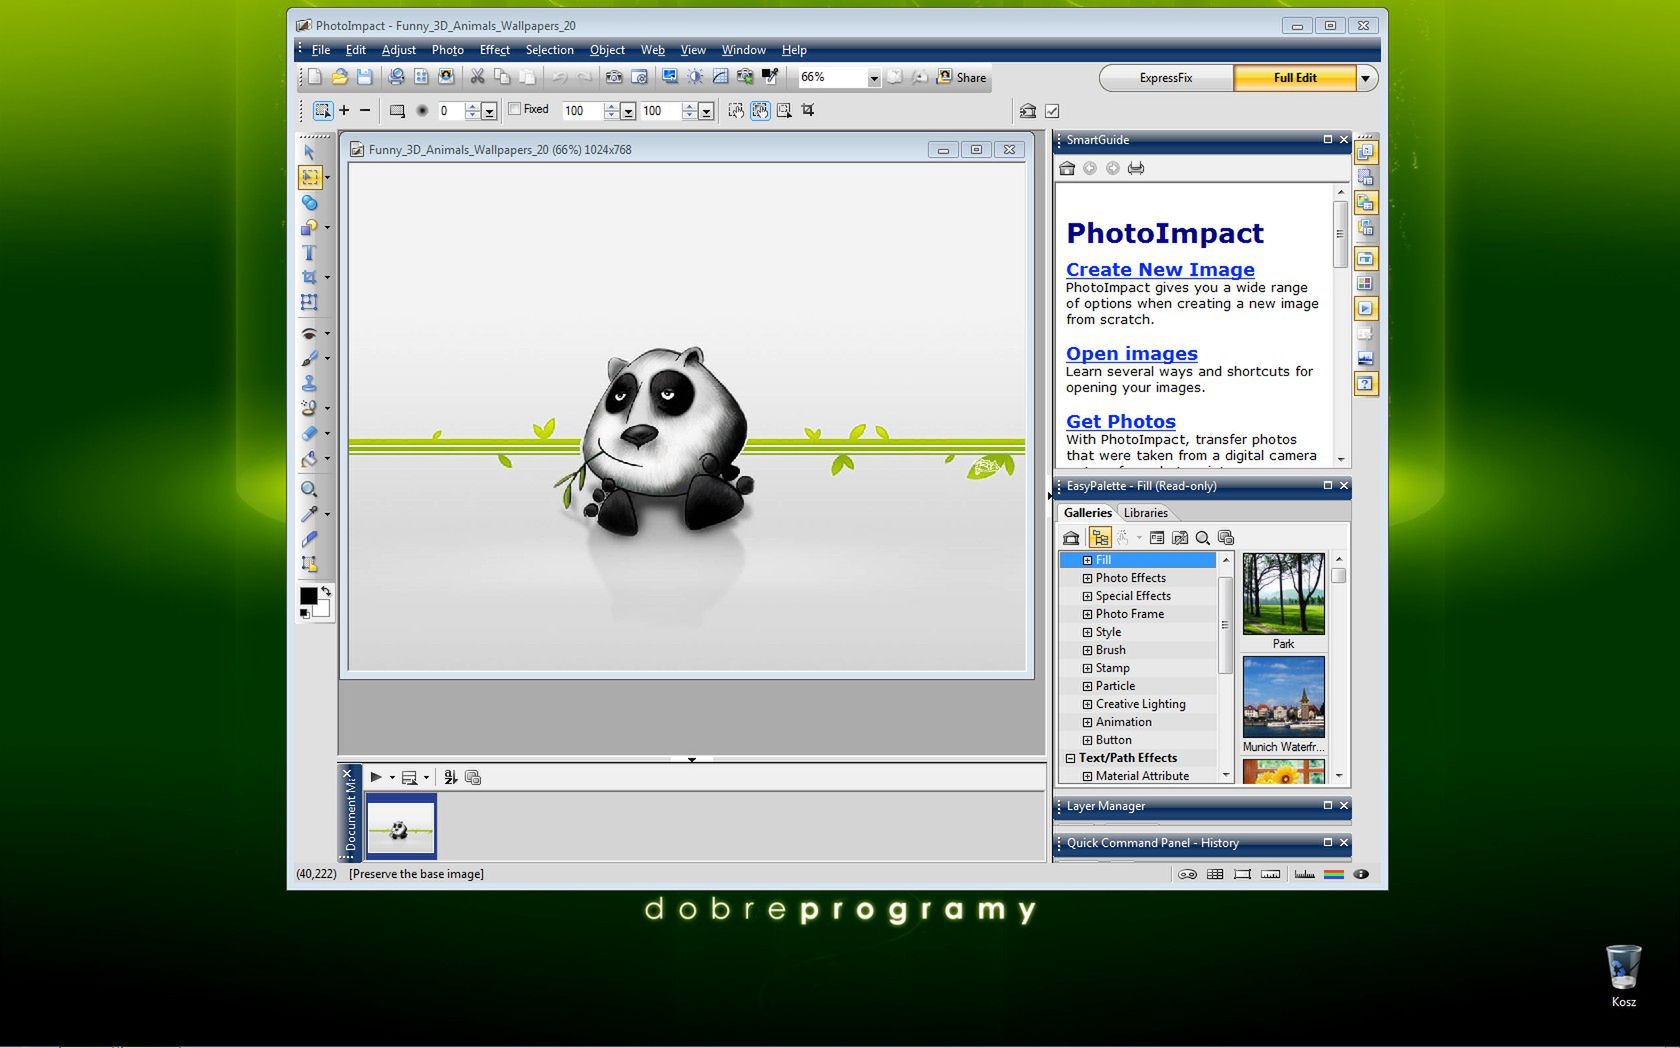Switch to the Galleries tab
The image size is (1680, 1048).
pyautogui.click(x=1087, y=513)
